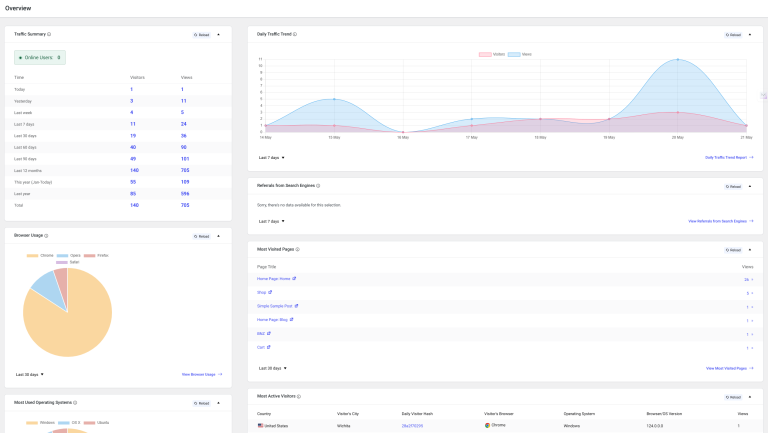Click the 20 May peak point on Views line

678,59
